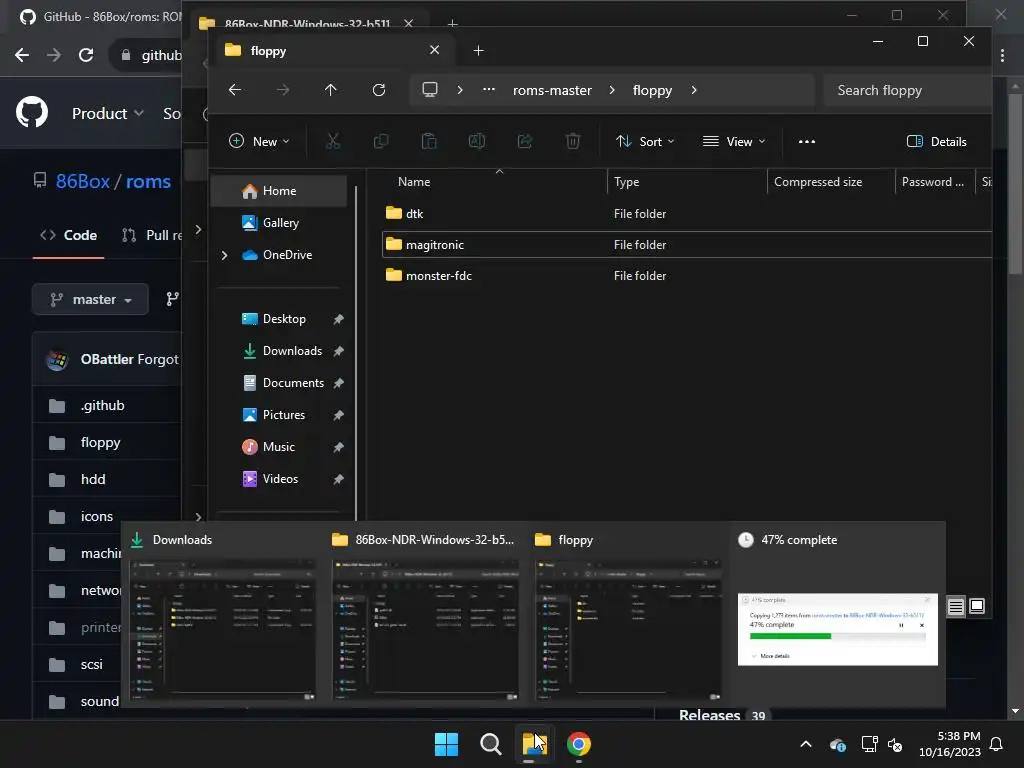Click the 86Box owner link on GitHub

82,182
